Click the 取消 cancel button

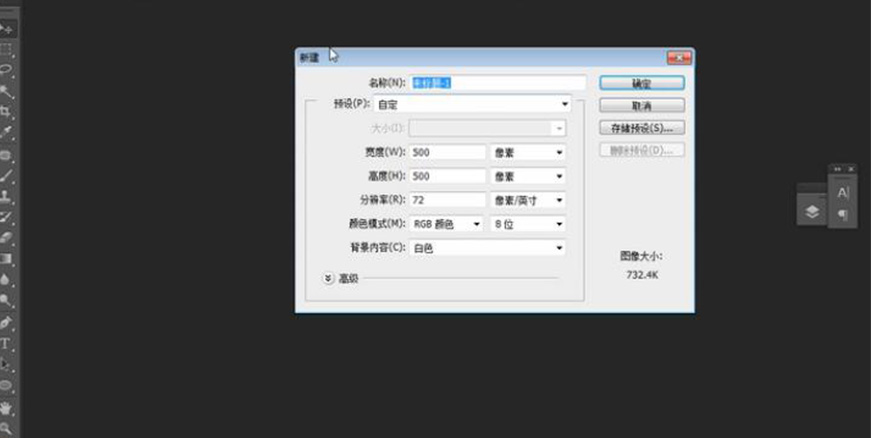pyautogui.click(x=641, y=106)
